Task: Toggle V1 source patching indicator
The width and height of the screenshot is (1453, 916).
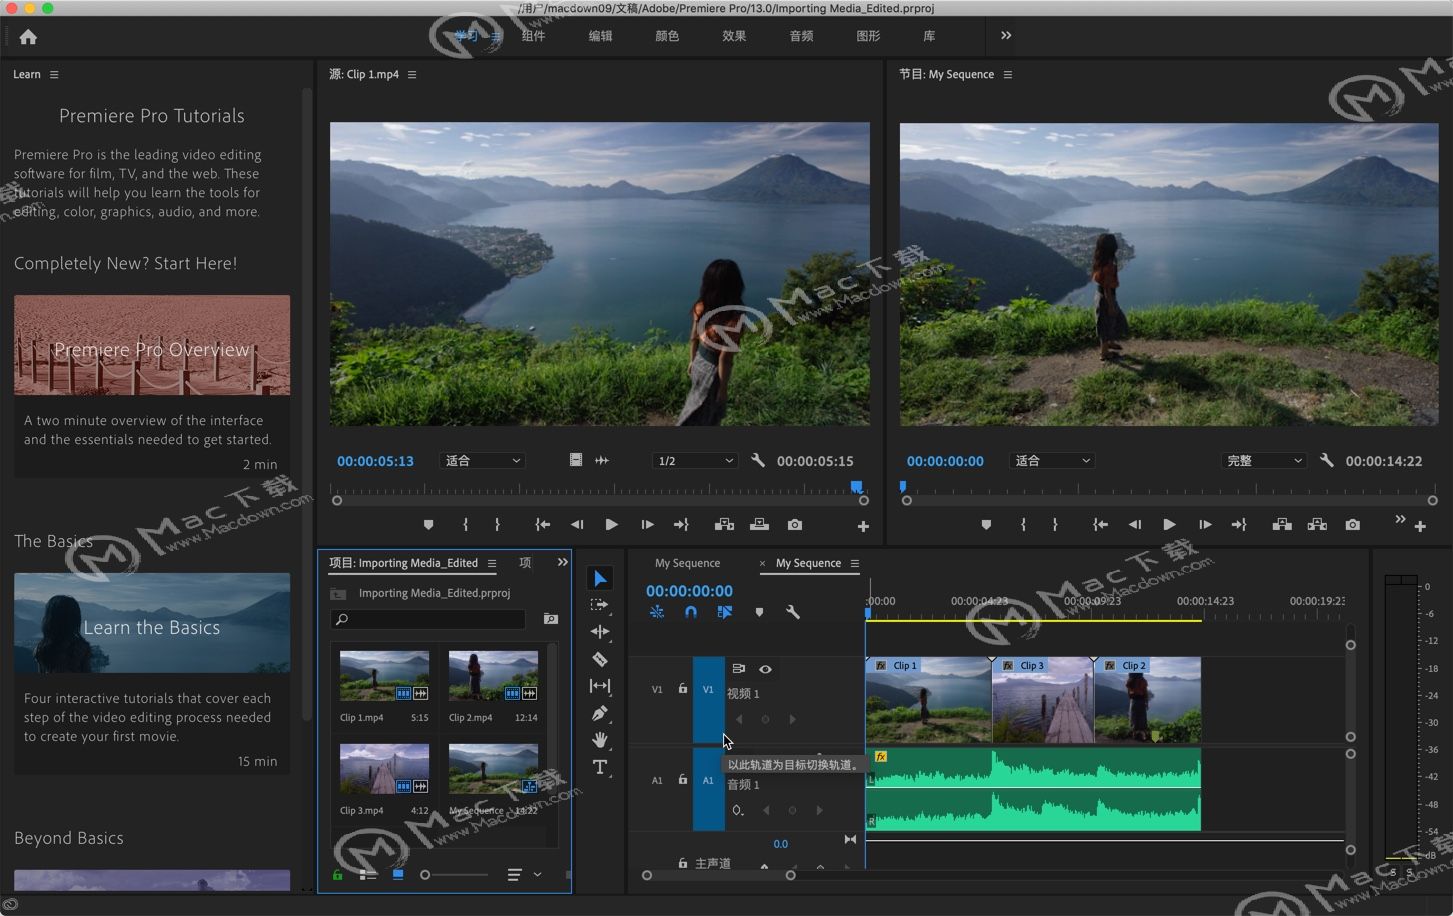Action: (657, 689)
